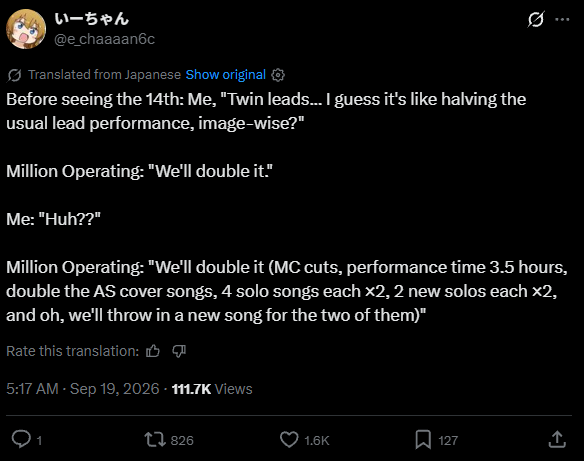Click the 826 reposts count
The image size is (584, 461).
[x=182, y=441]
